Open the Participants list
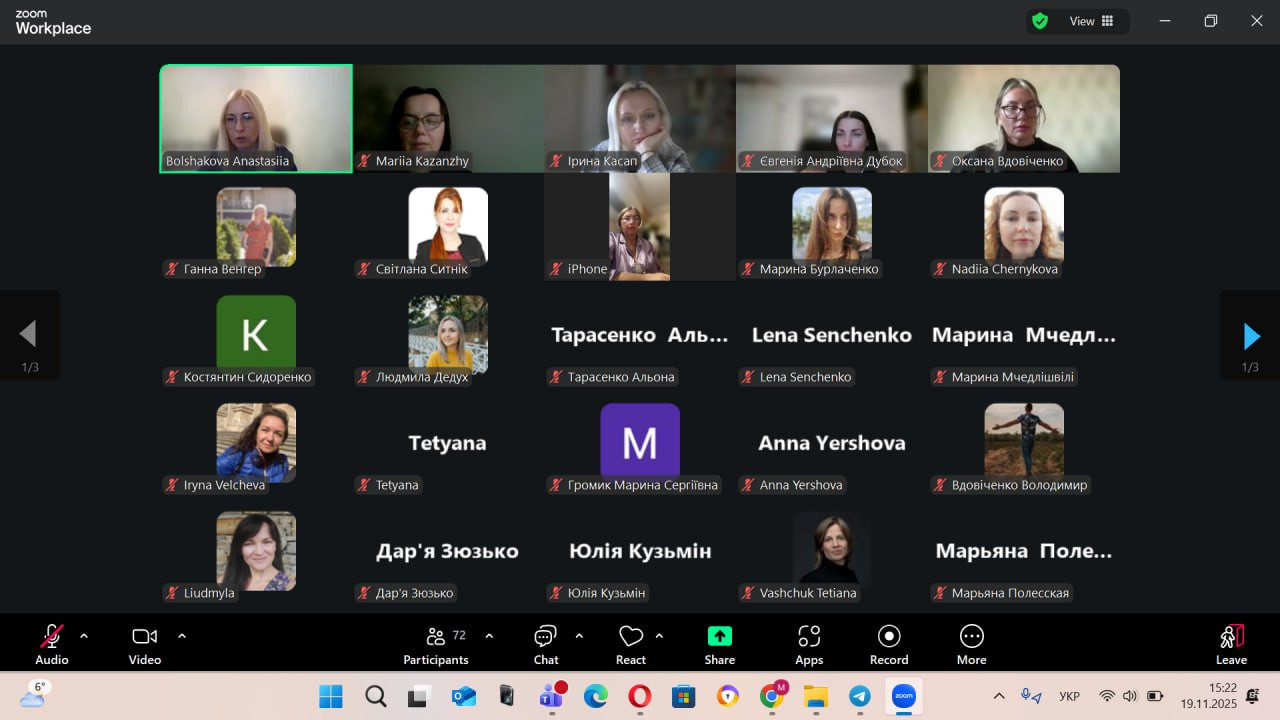 [x=436, y=644]
